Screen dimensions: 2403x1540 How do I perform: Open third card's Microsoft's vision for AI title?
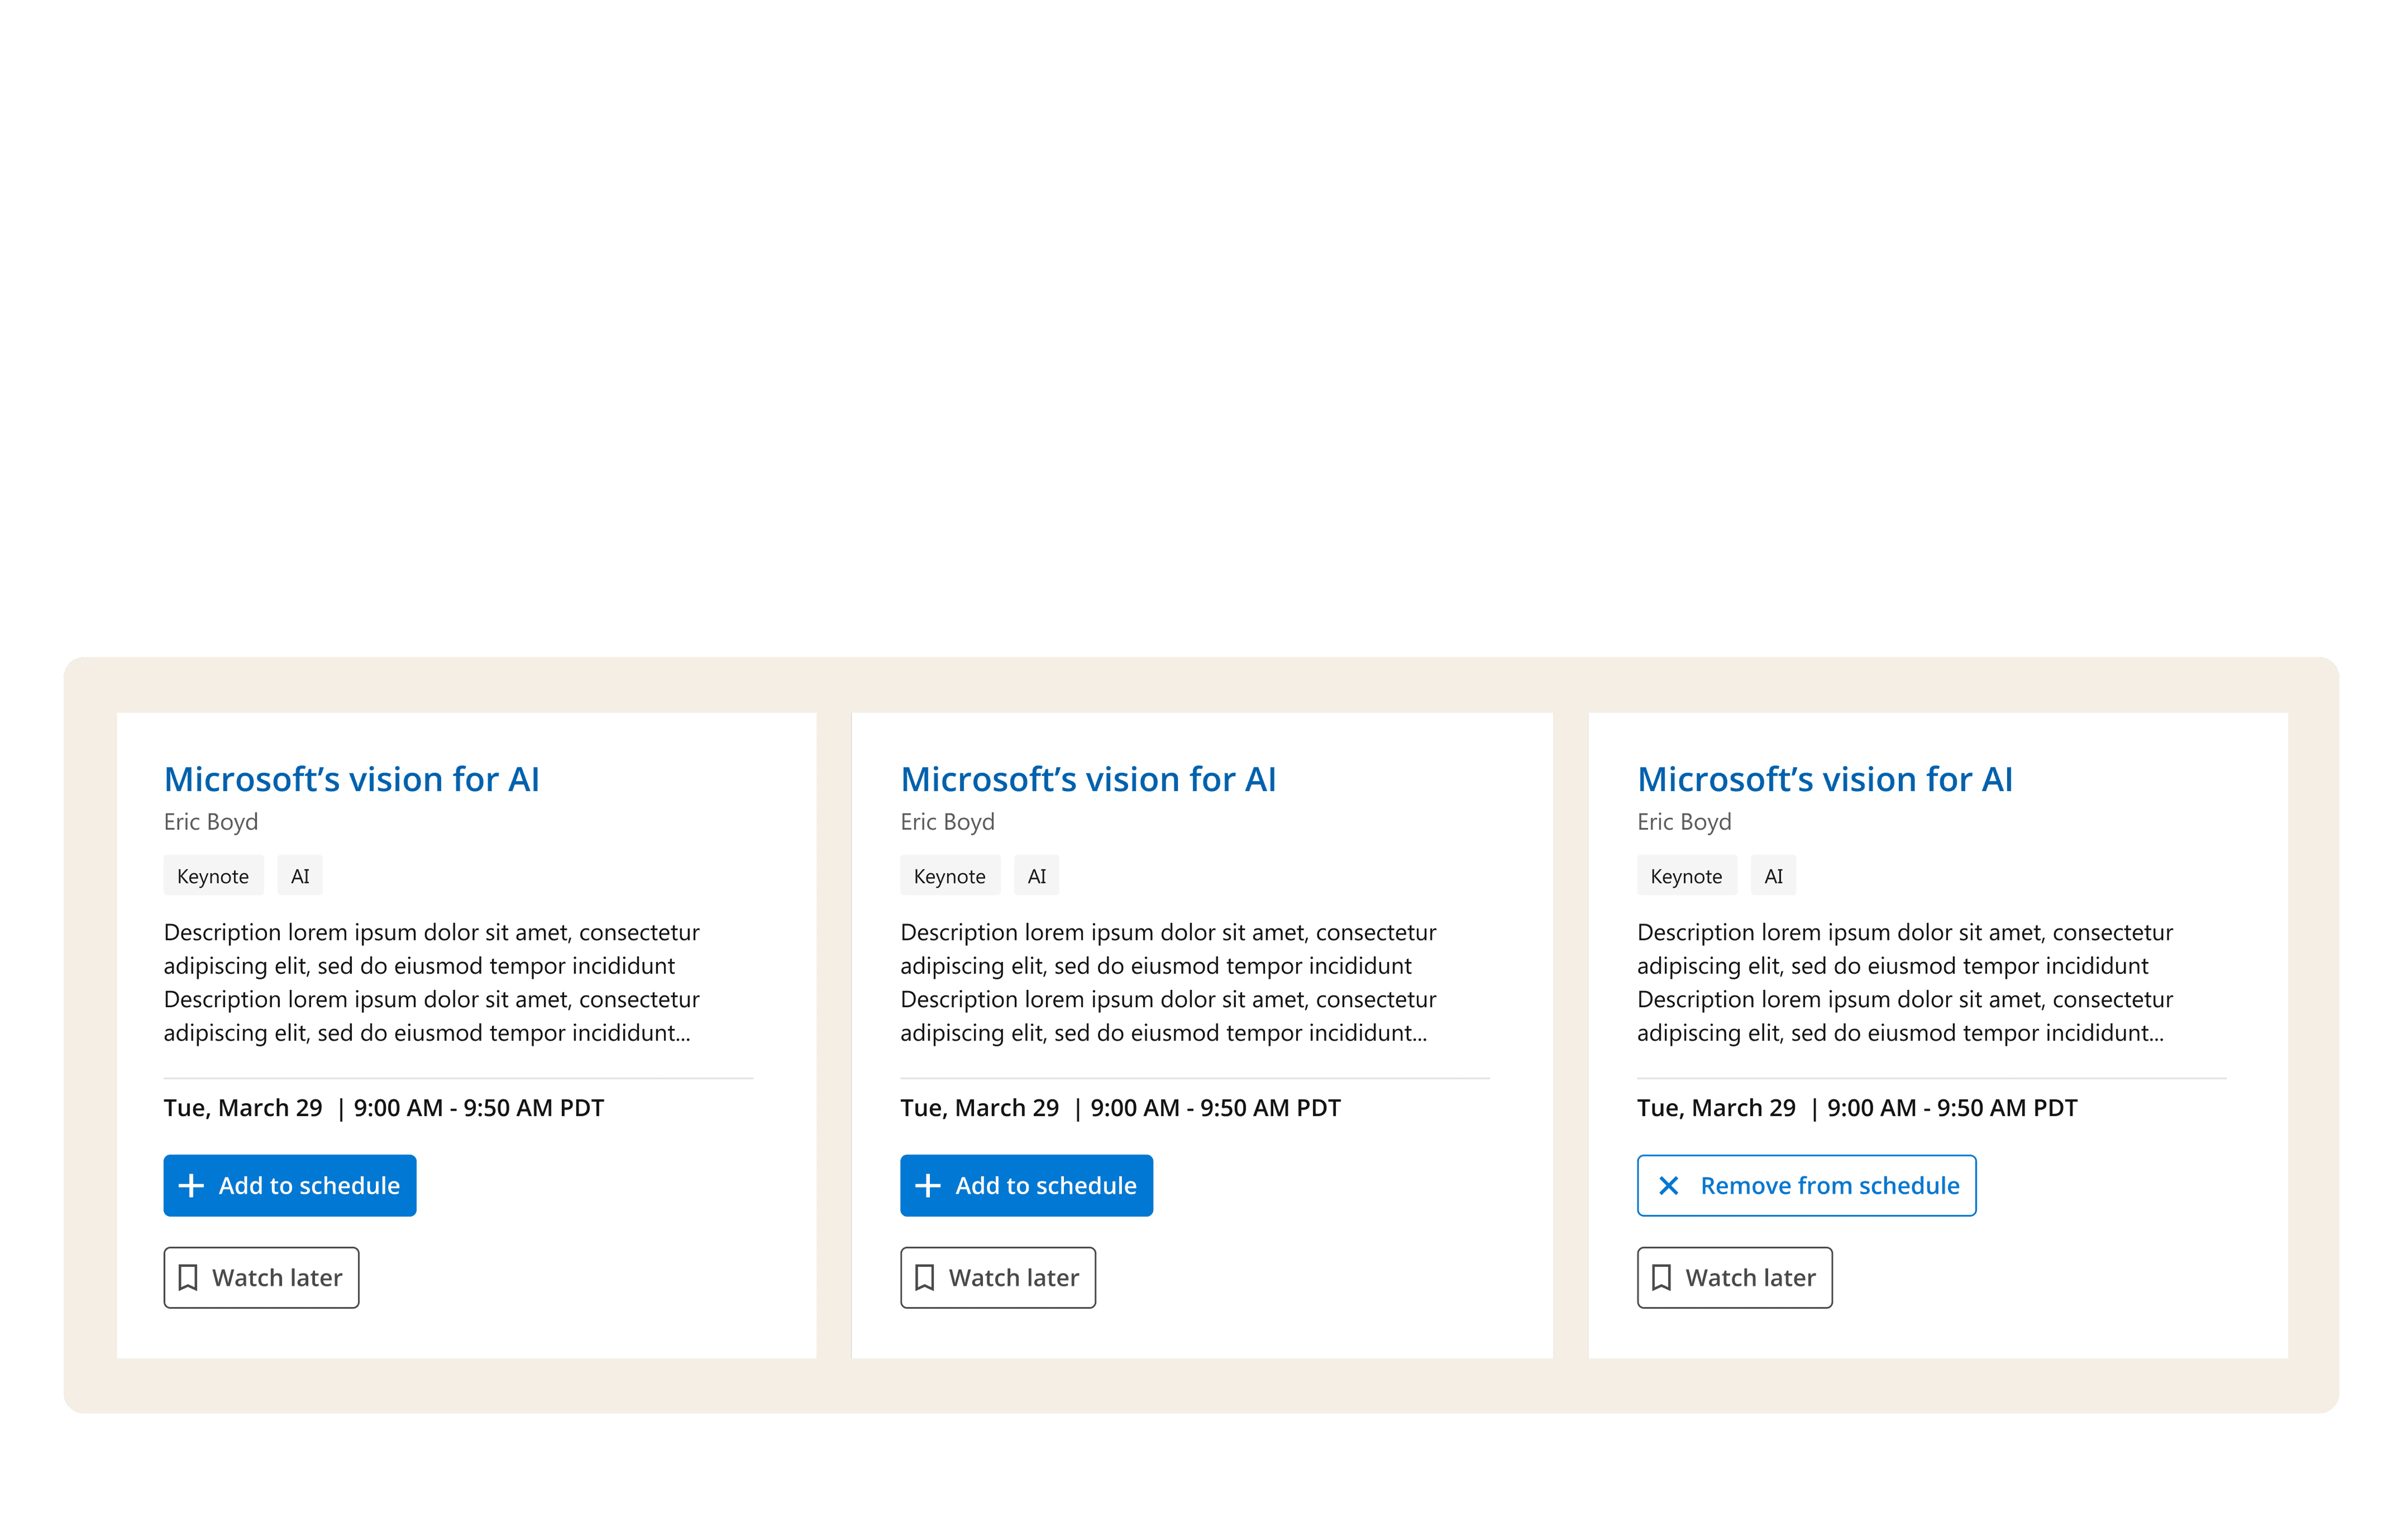tap(1824, 780)
